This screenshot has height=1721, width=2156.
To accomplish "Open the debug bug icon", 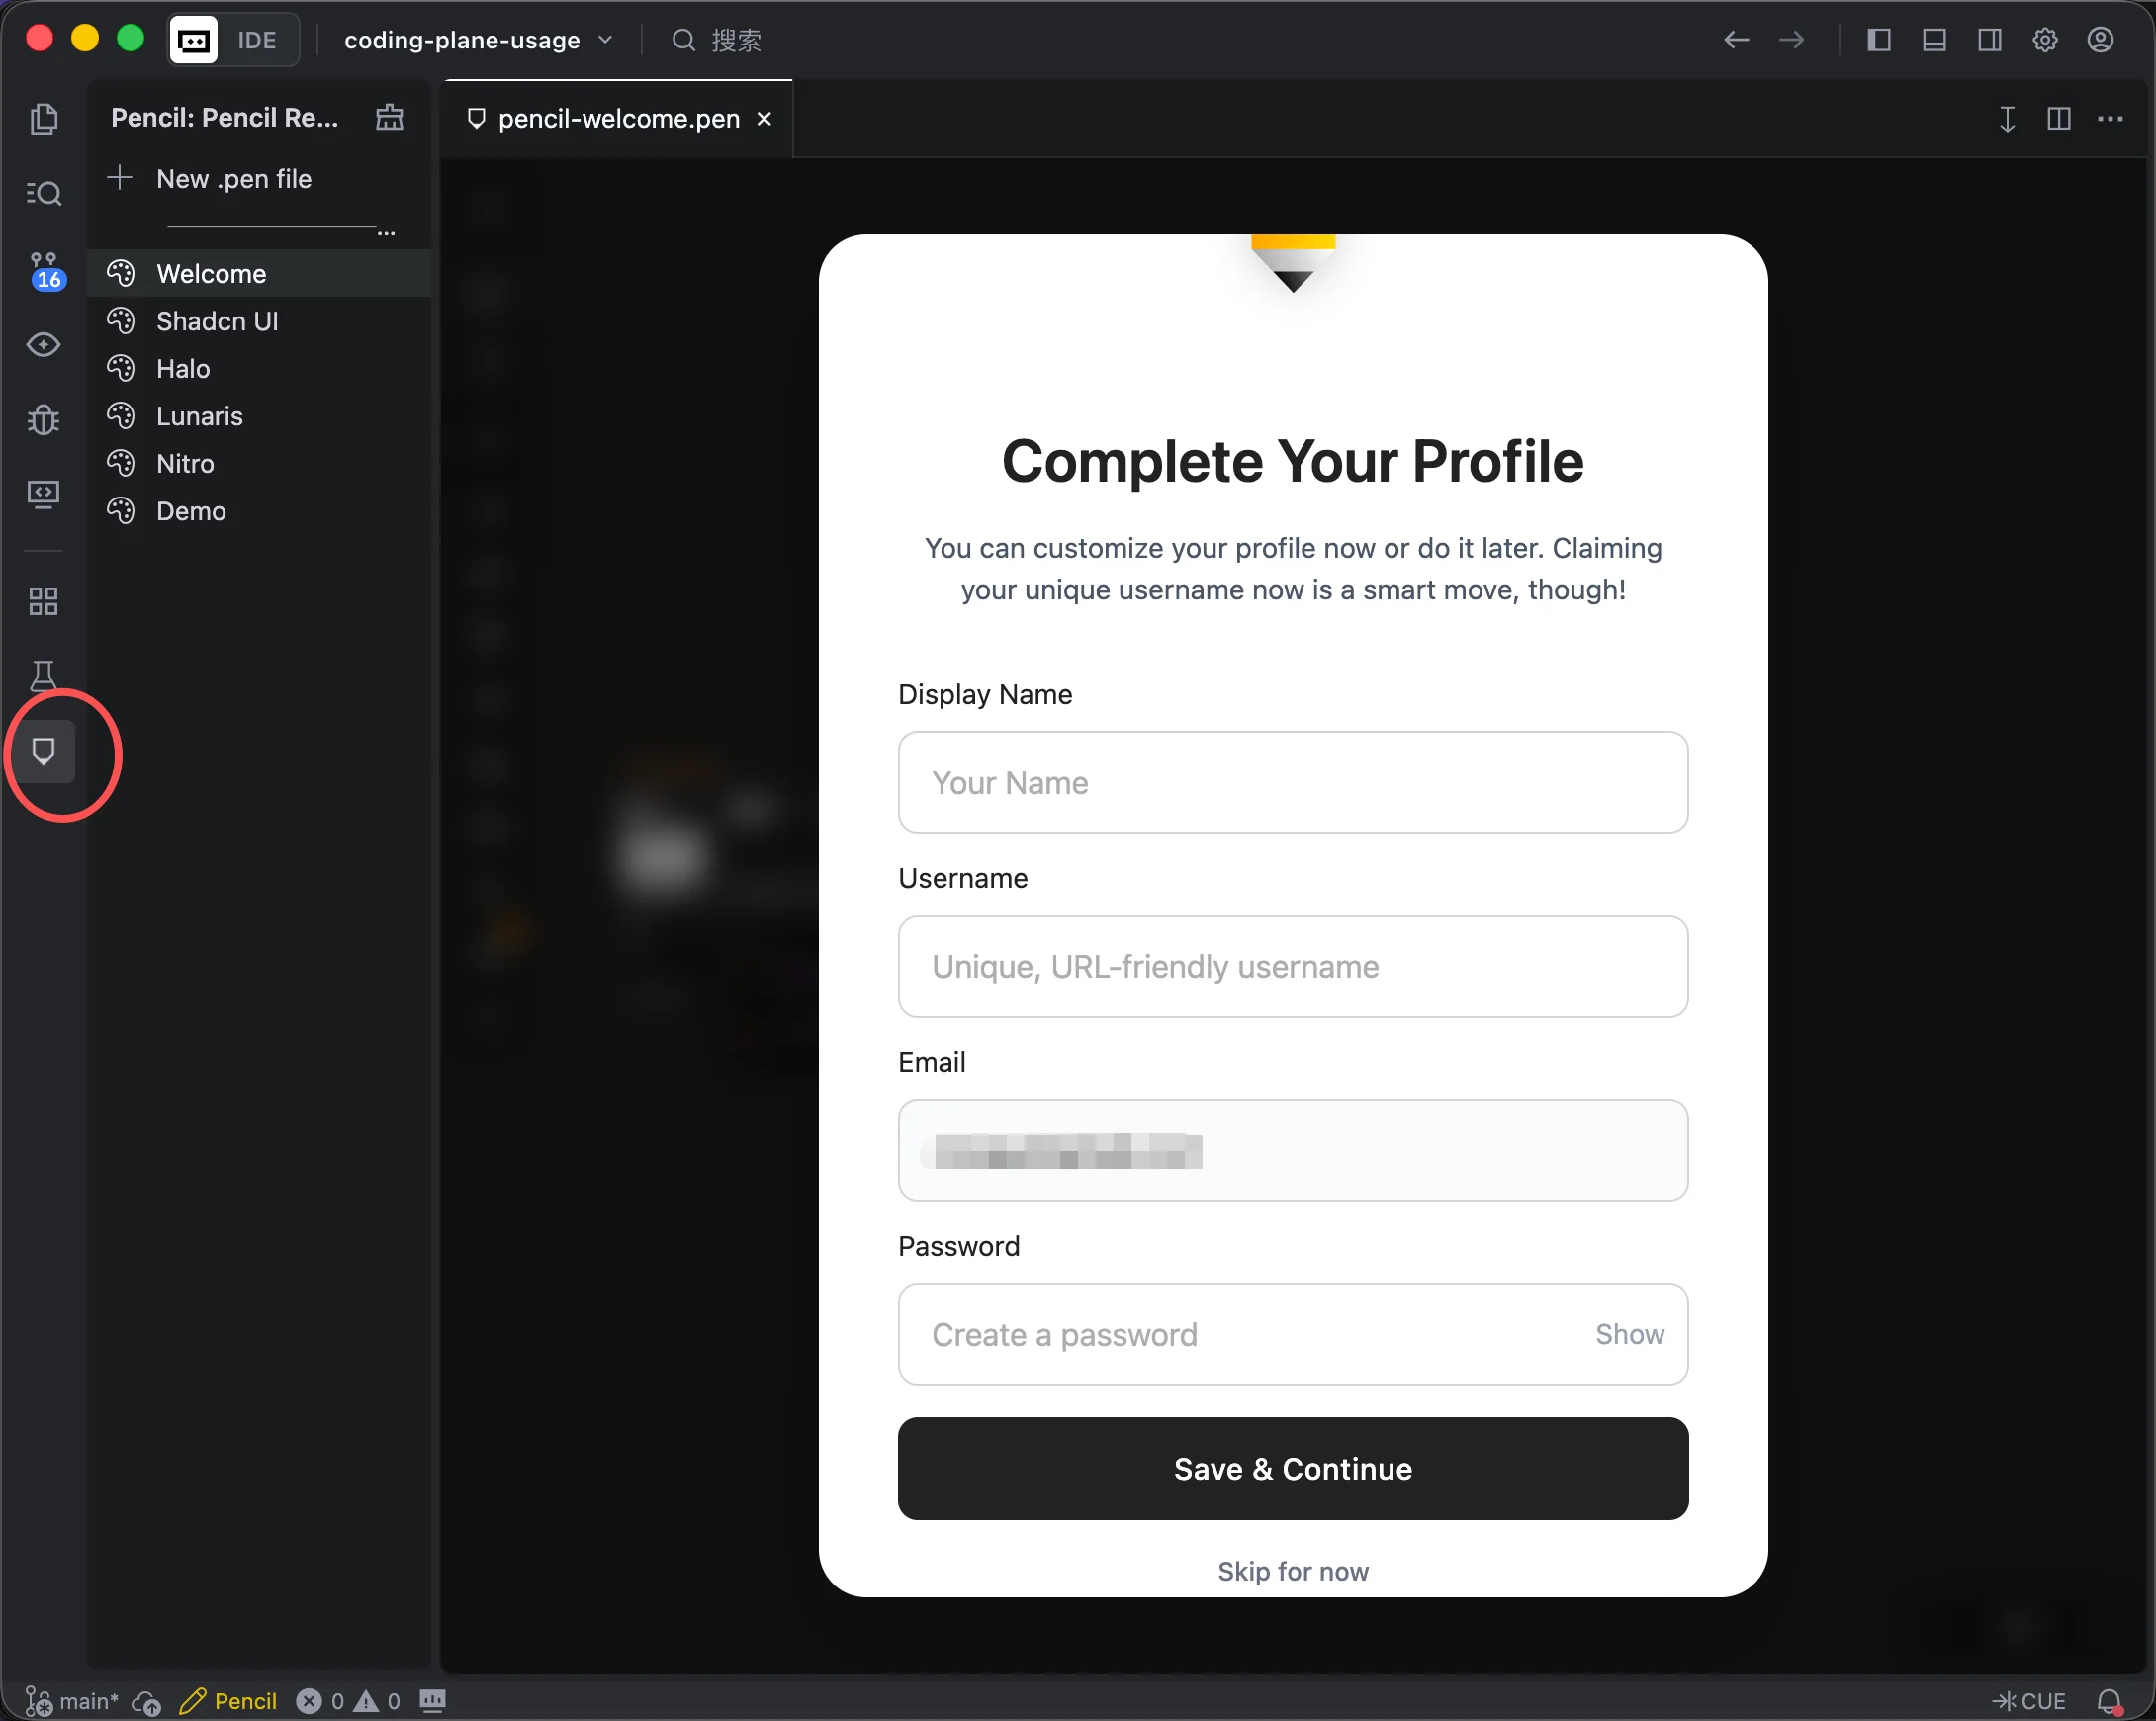I will (43, 420).
